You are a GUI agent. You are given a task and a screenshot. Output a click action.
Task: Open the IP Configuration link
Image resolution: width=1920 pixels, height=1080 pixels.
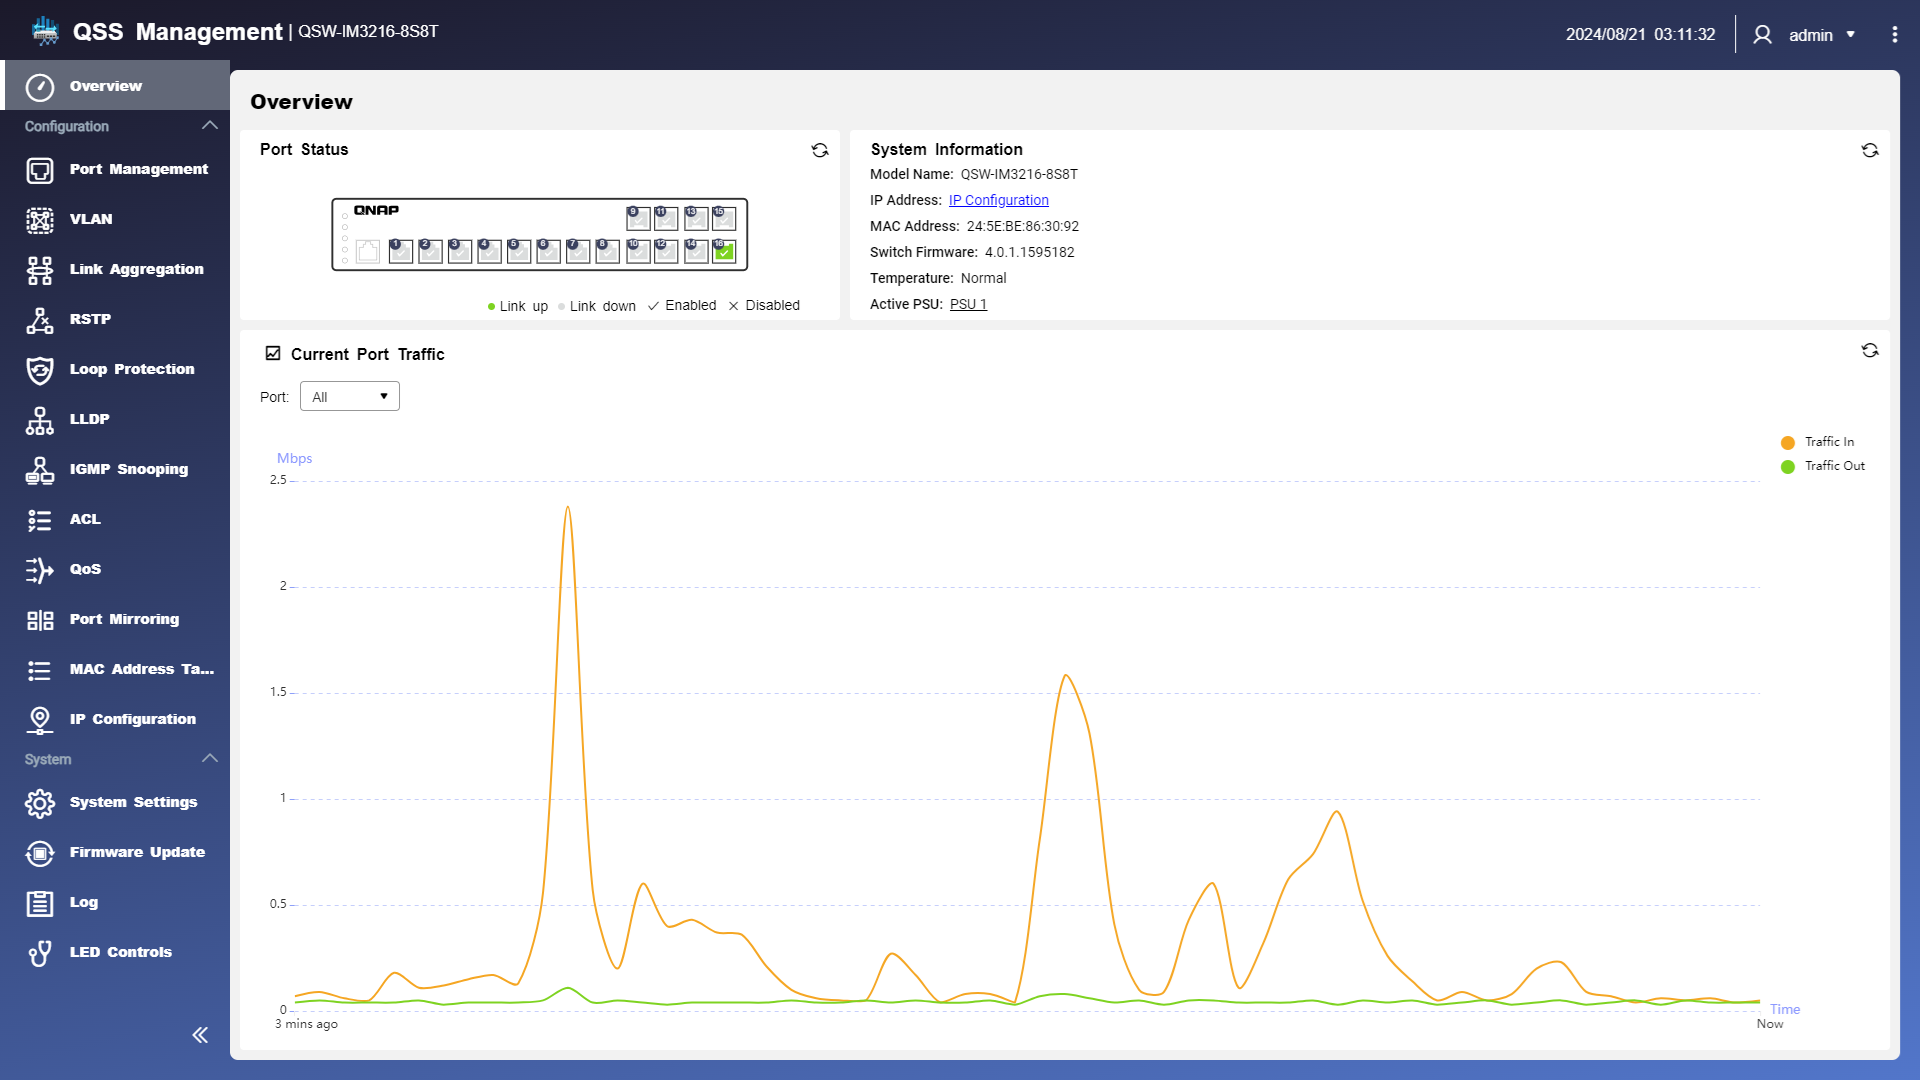(998, 200)
